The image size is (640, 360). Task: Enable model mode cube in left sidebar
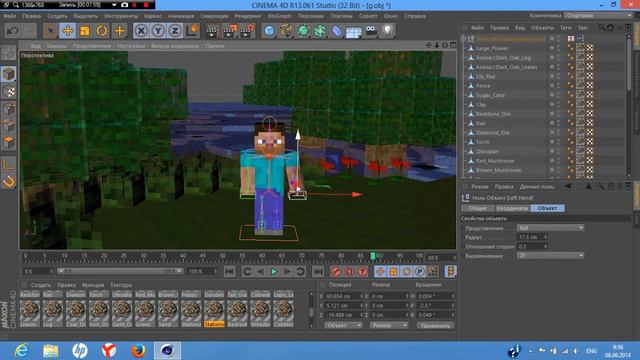tap(9, 74)
